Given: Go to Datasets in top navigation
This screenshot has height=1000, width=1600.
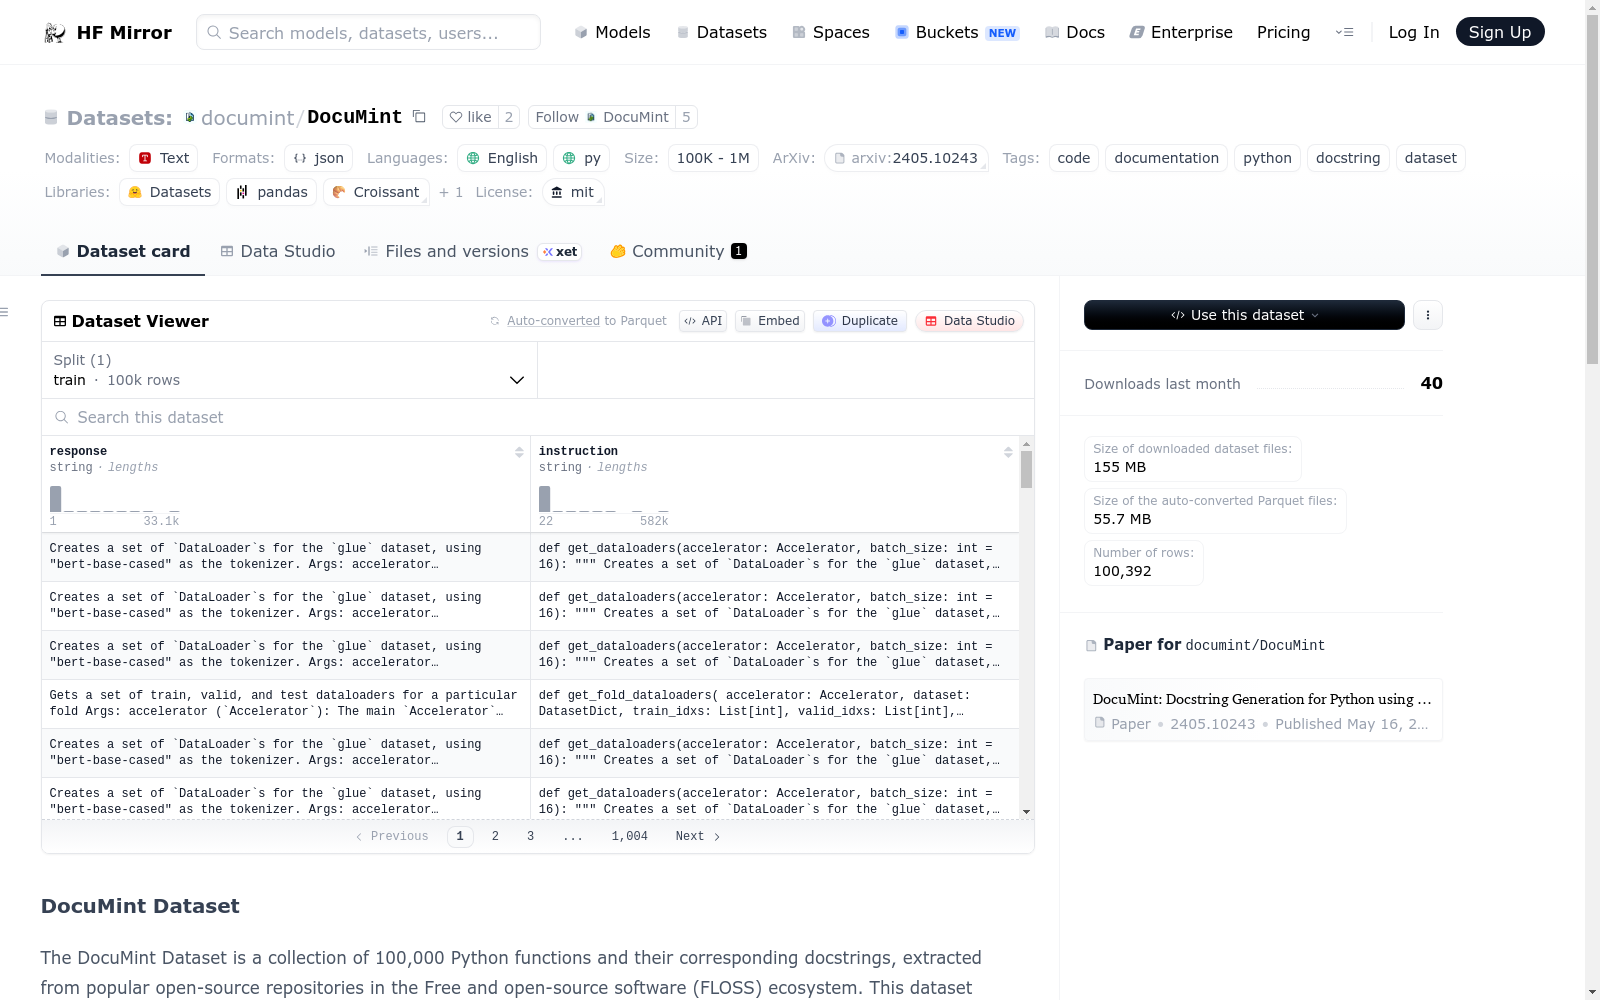Looking at the screenshot, I should coord(722,32).
